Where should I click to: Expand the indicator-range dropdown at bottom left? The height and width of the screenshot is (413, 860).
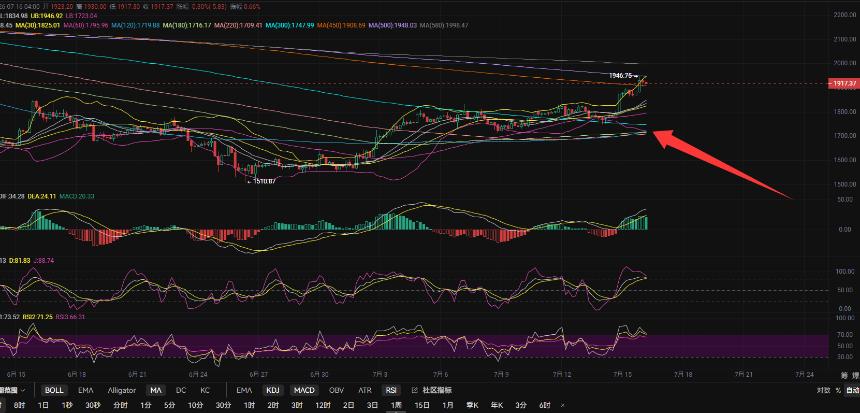point(13,391)
